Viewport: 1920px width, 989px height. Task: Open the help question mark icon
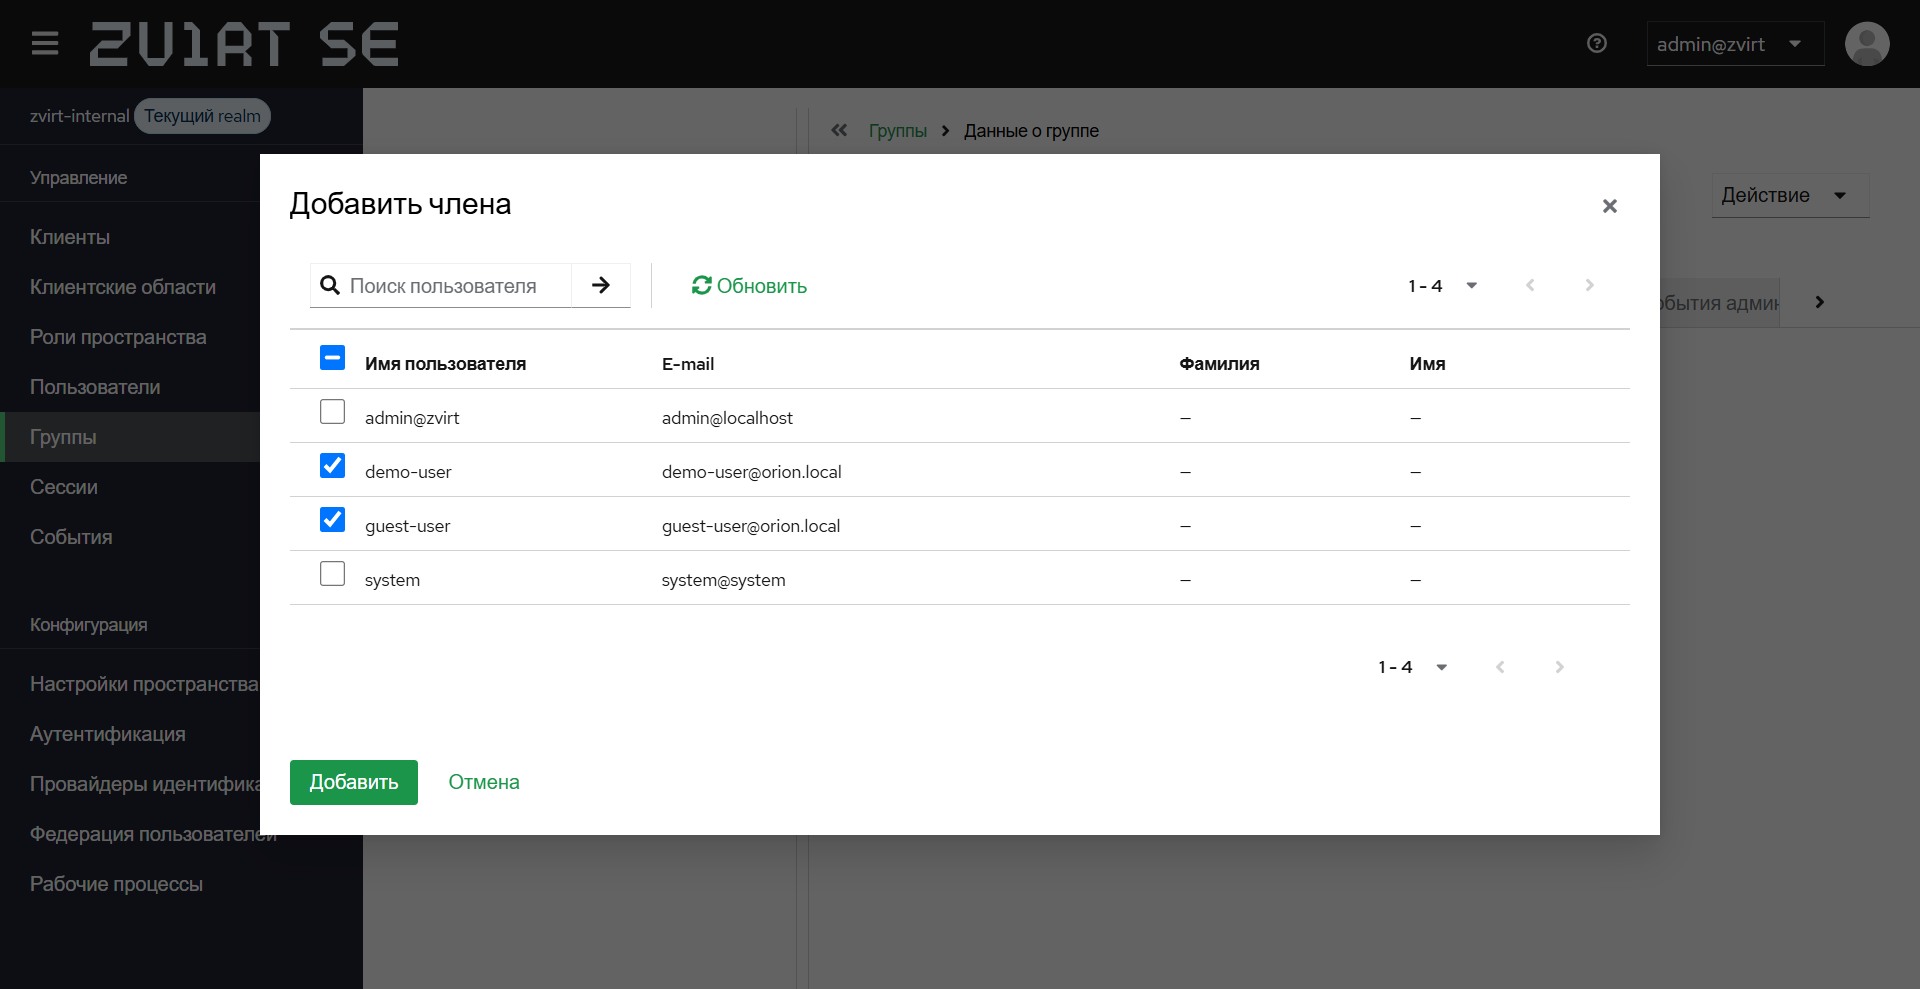click(1597, 43)
